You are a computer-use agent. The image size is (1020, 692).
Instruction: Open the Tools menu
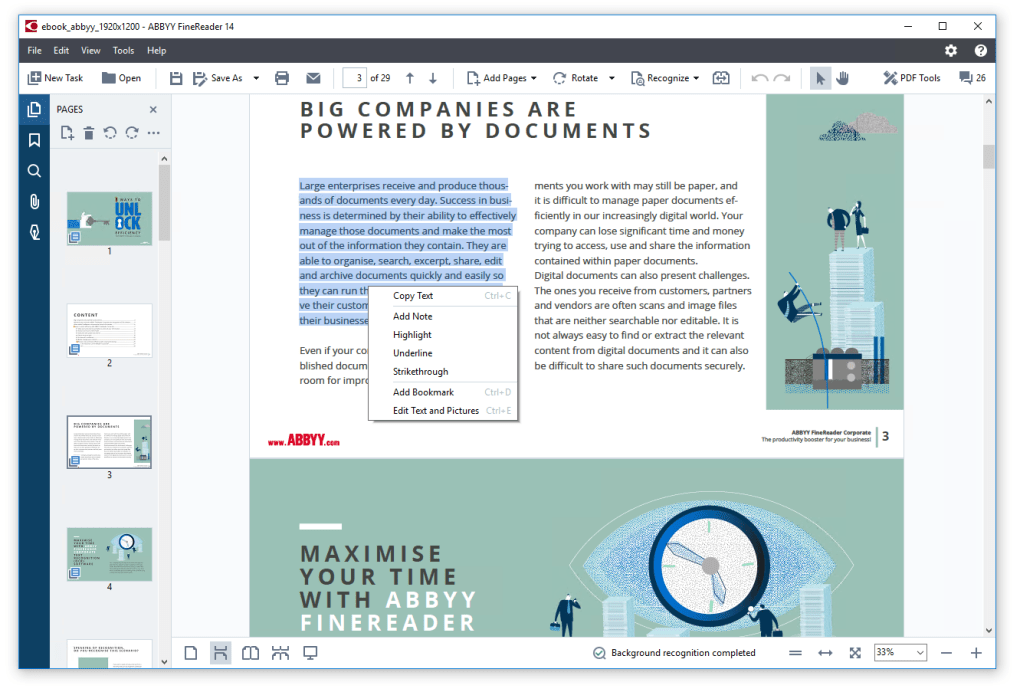(x=123, y=50)
